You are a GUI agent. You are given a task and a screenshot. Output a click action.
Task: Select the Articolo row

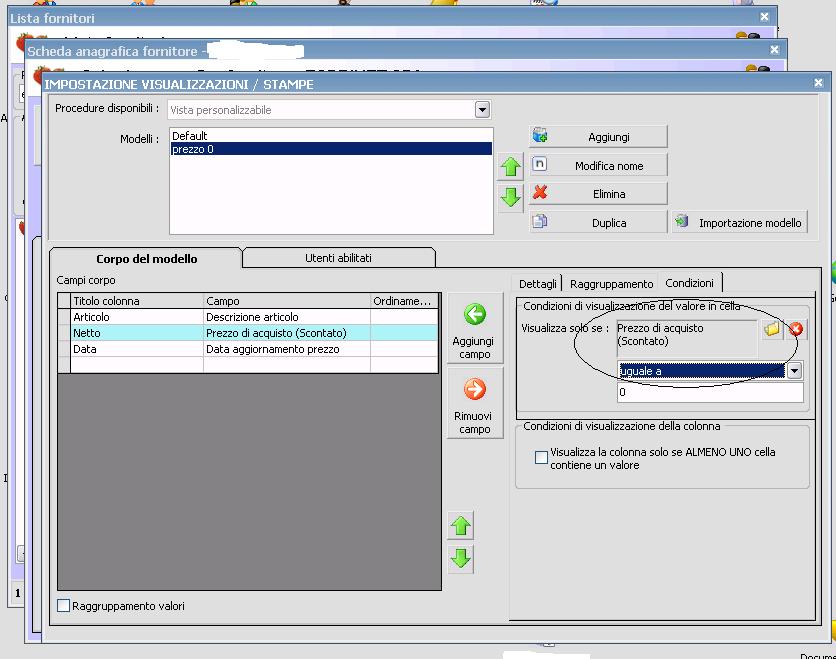[x=248, y=317]
